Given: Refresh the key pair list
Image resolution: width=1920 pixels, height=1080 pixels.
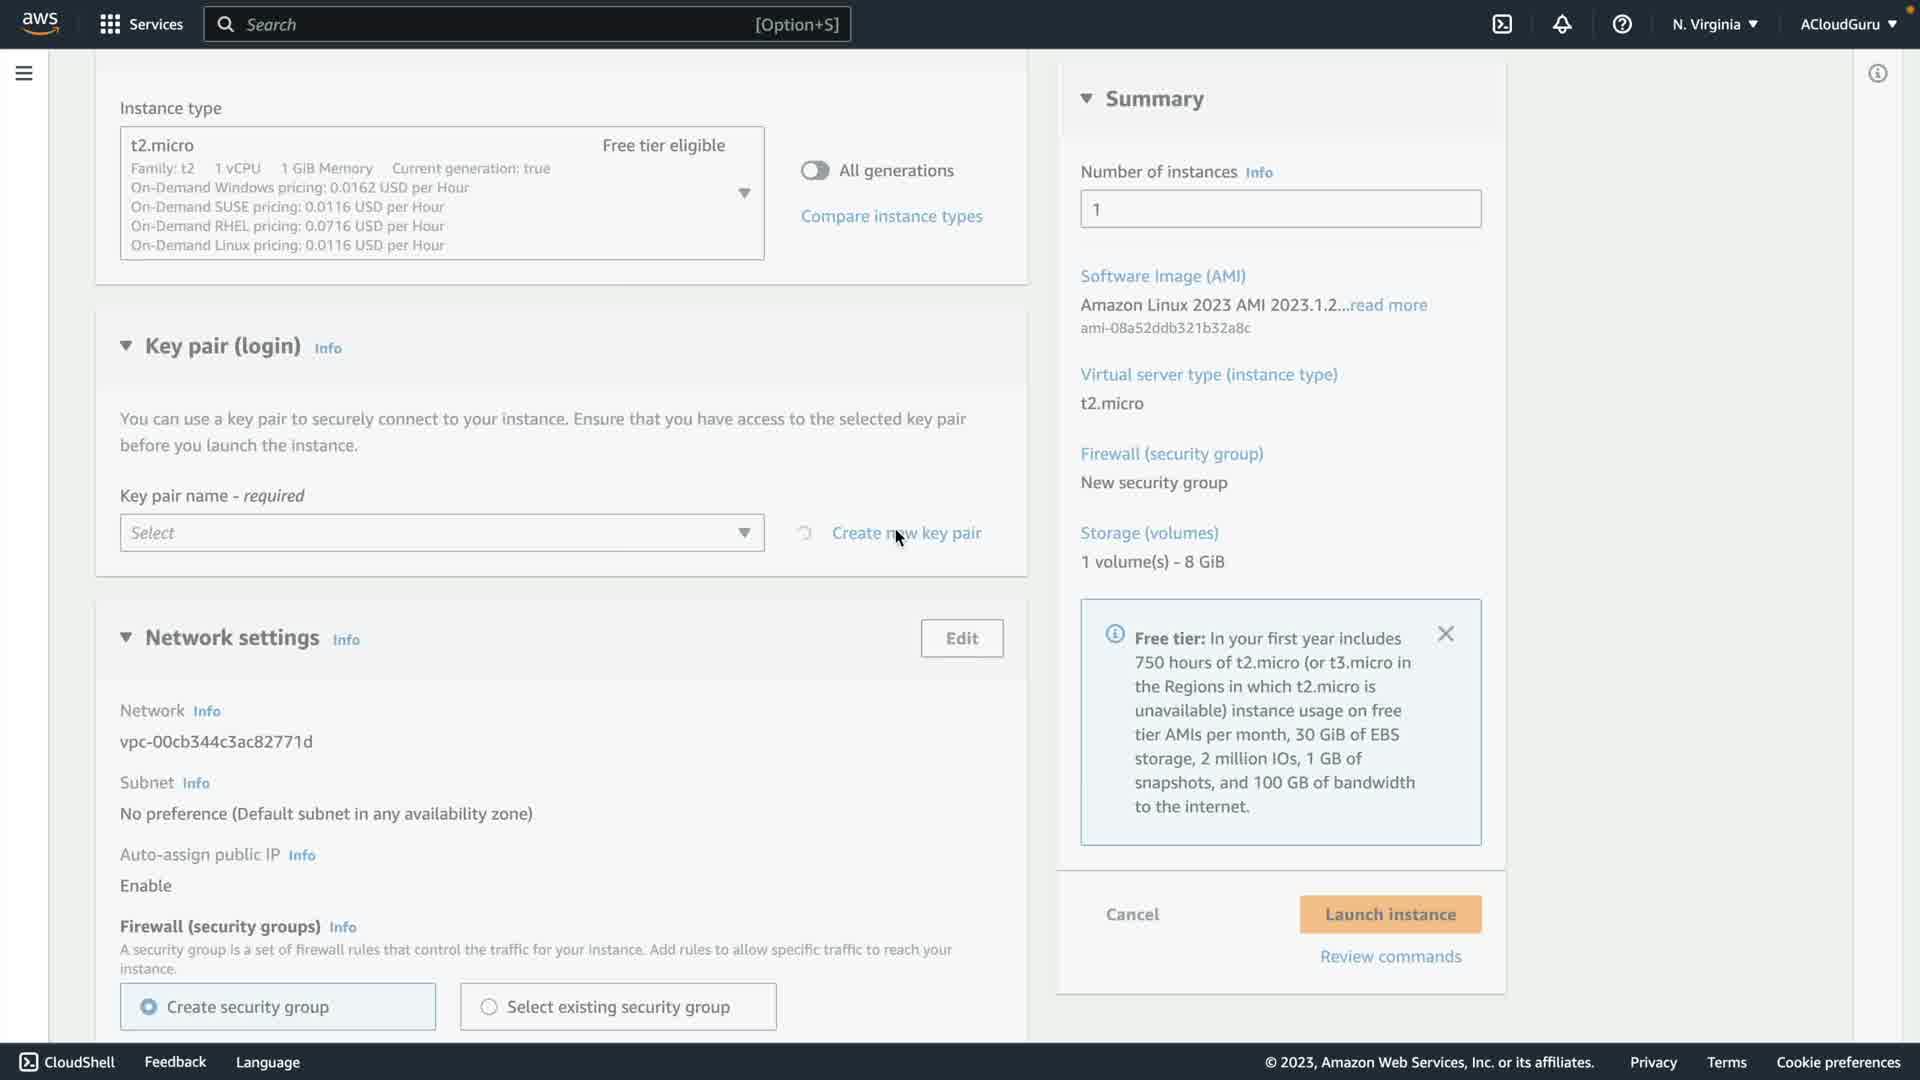Looking at the screenshot, I should [804, 533].
